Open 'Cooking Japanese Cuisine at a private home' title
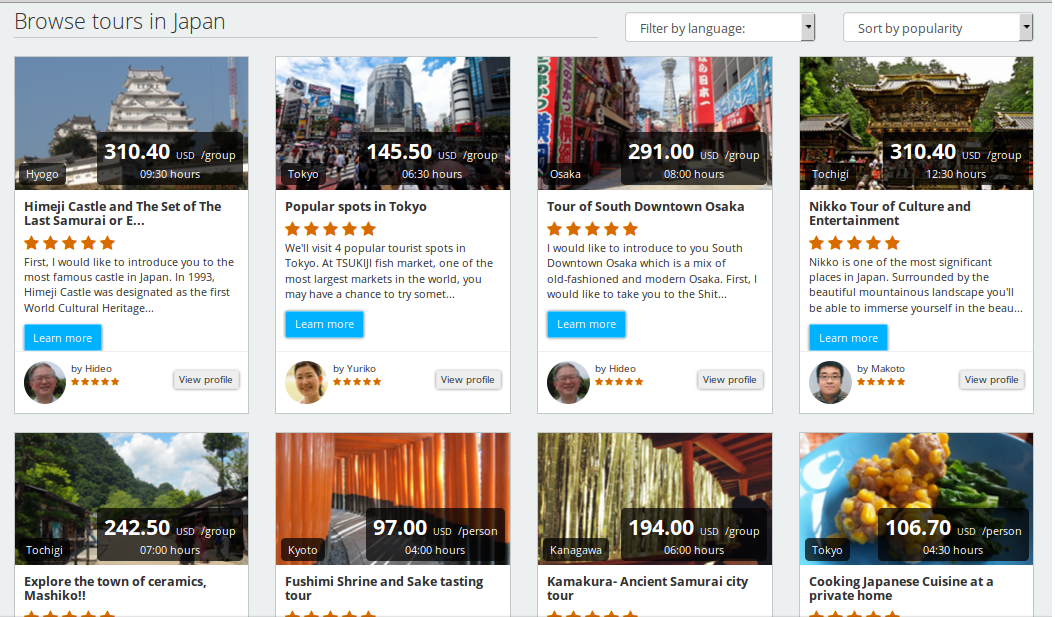Image resolution: width=1055 pixels, height=617 pixels. click(901, 588)
